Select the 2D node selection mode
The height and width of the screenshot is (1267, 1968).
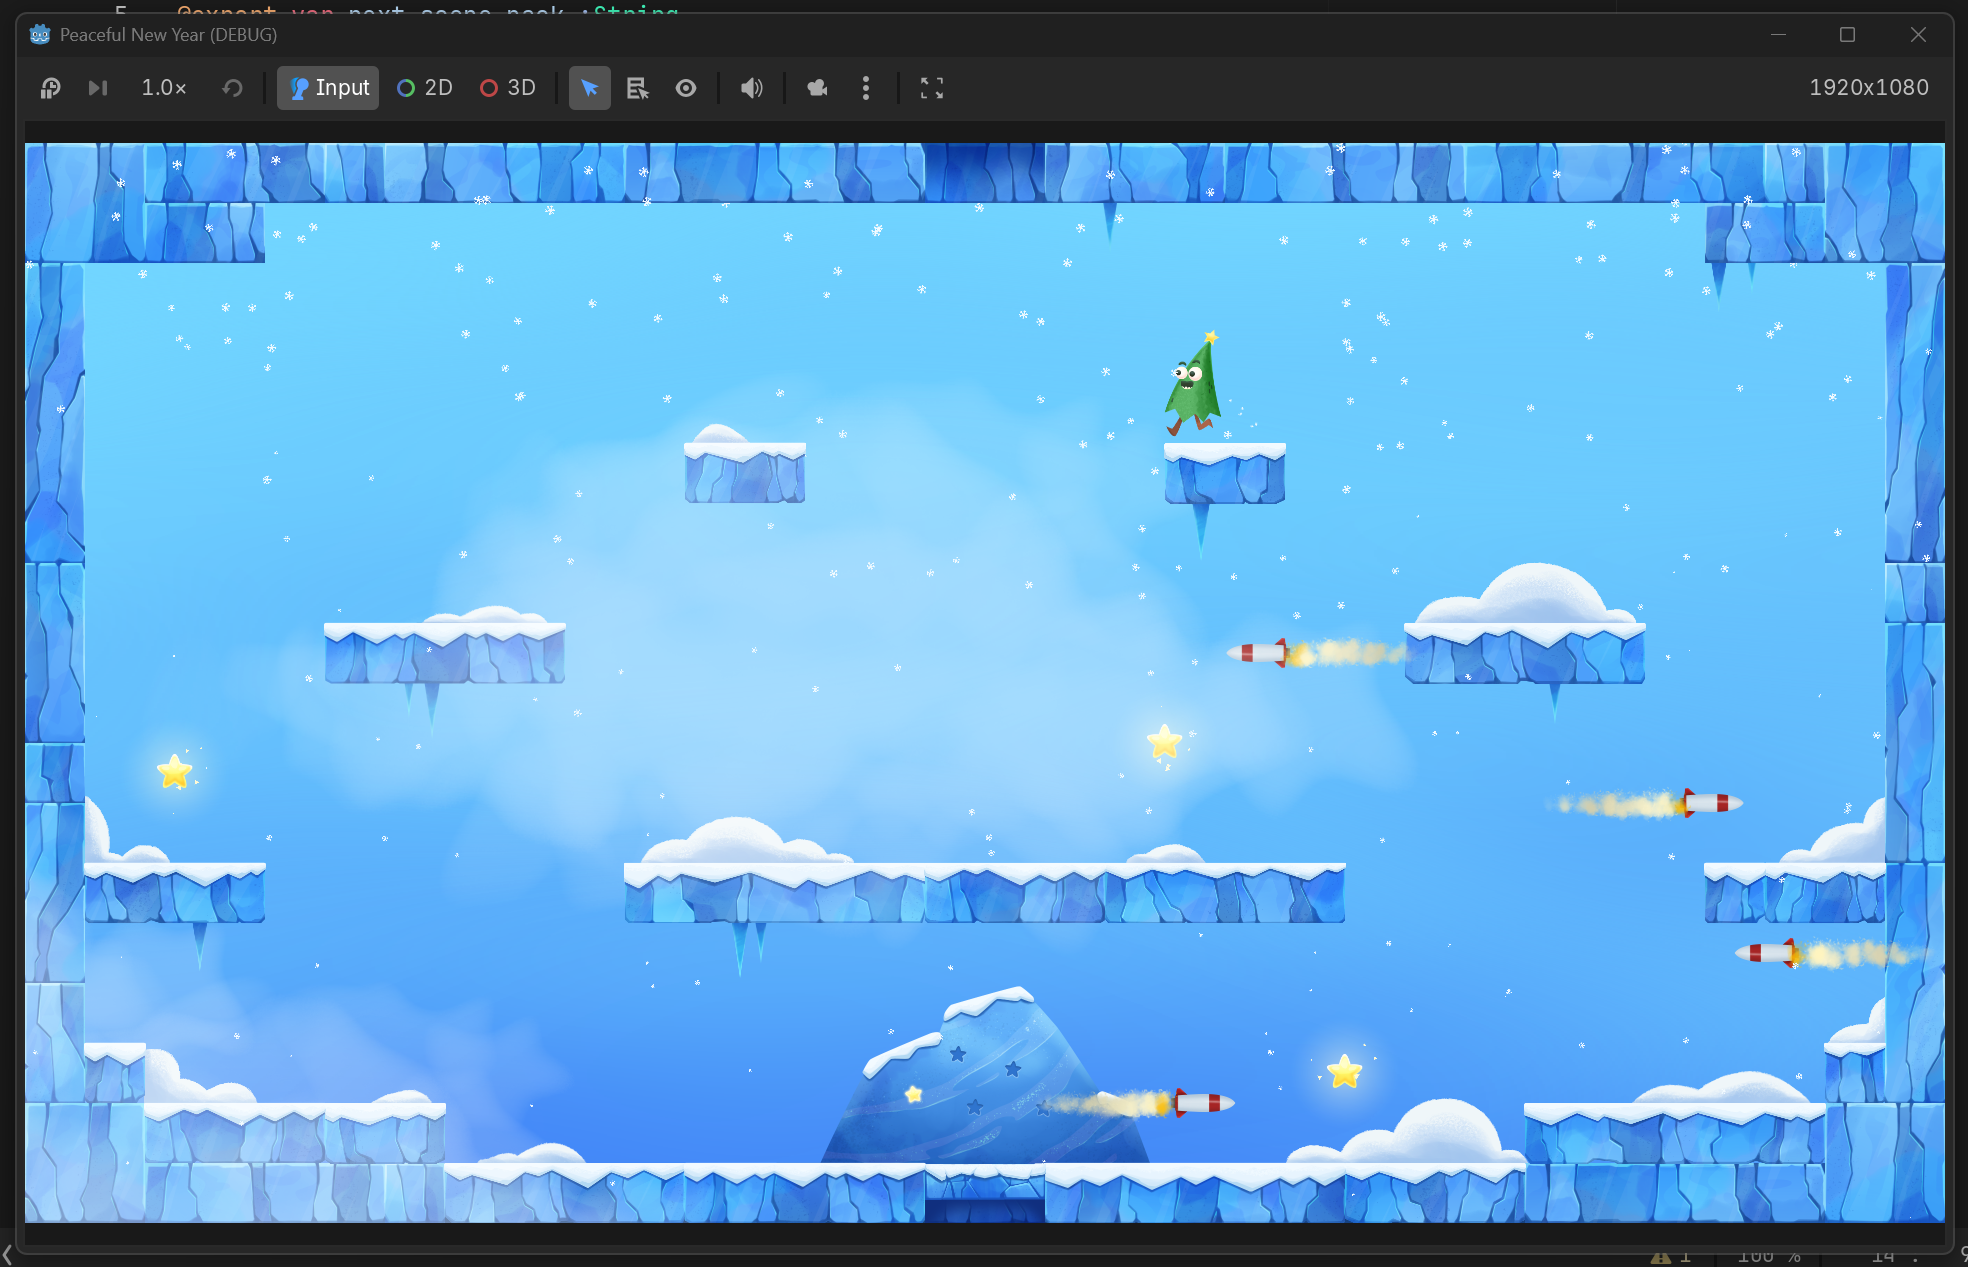[x=425, y=88]
